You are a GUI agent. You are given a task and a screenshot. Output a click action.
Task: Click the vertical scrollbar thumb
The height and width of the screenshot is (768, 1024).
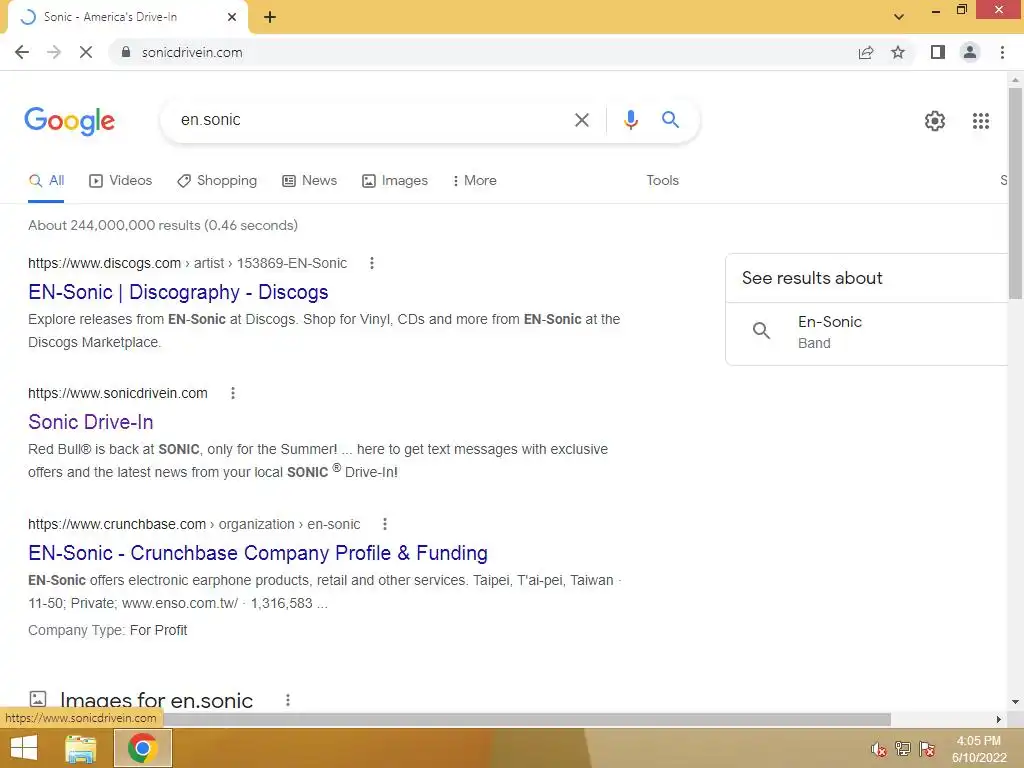1014,193
